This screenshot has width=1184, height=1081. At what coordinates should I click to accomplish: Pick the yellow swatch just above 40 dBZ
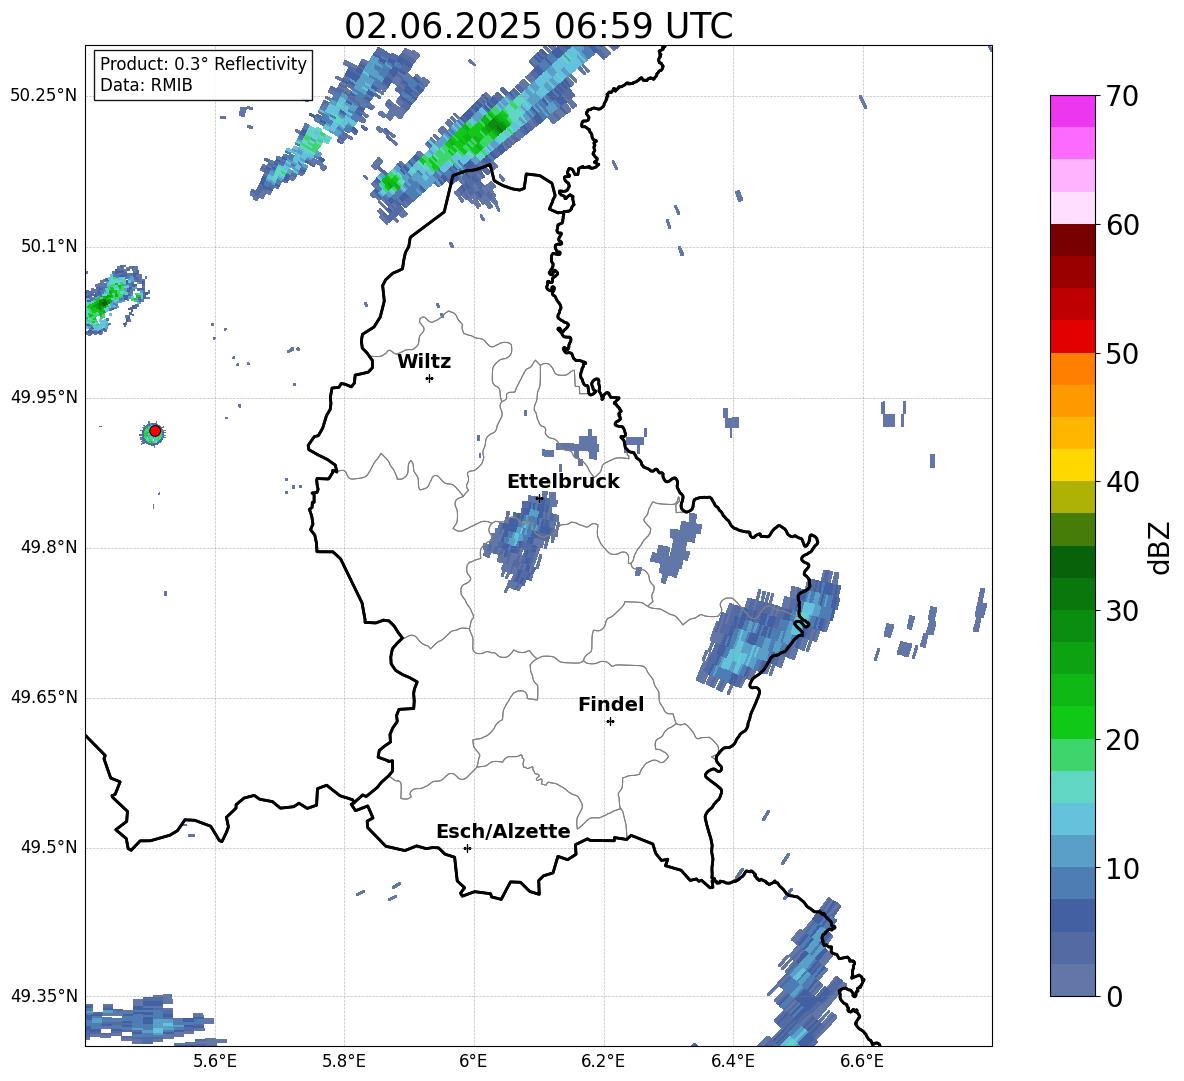[1073, 465]
